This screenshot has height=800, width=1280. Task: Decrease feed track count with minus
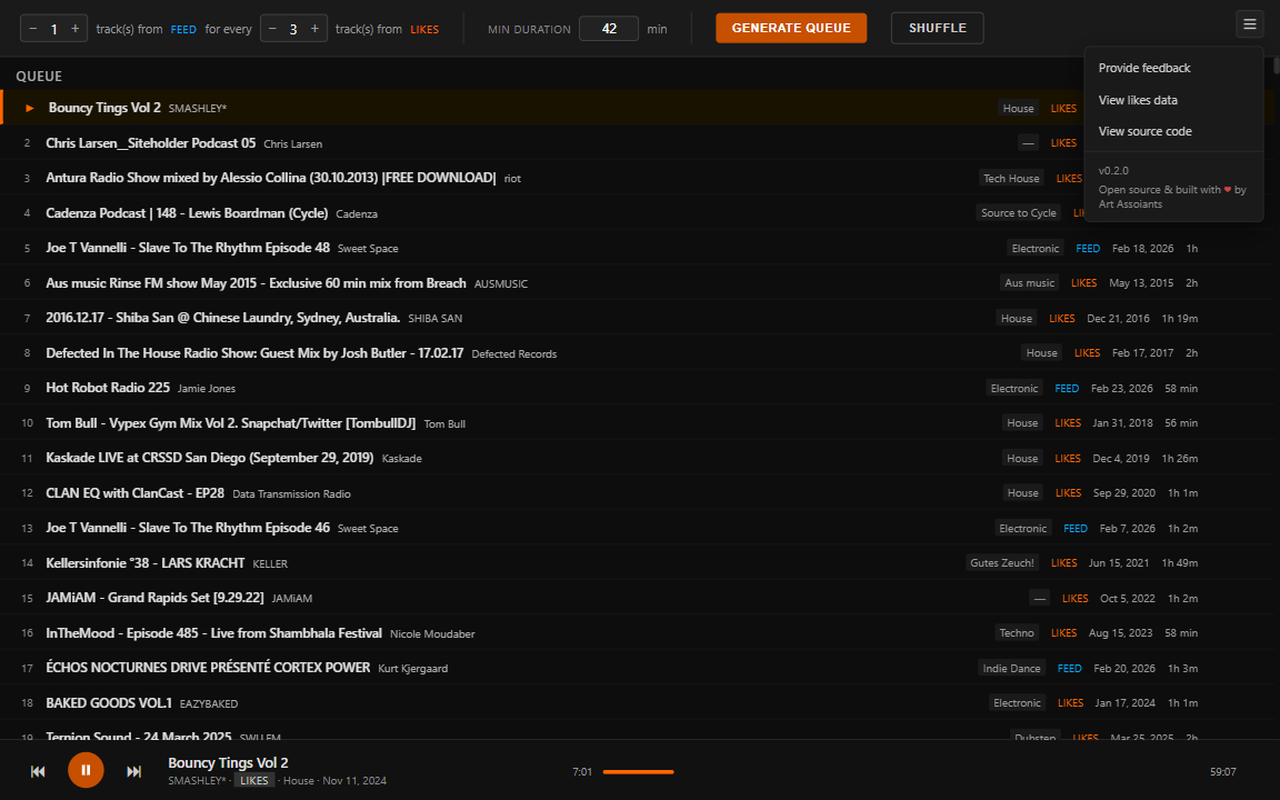coord(33,29)
